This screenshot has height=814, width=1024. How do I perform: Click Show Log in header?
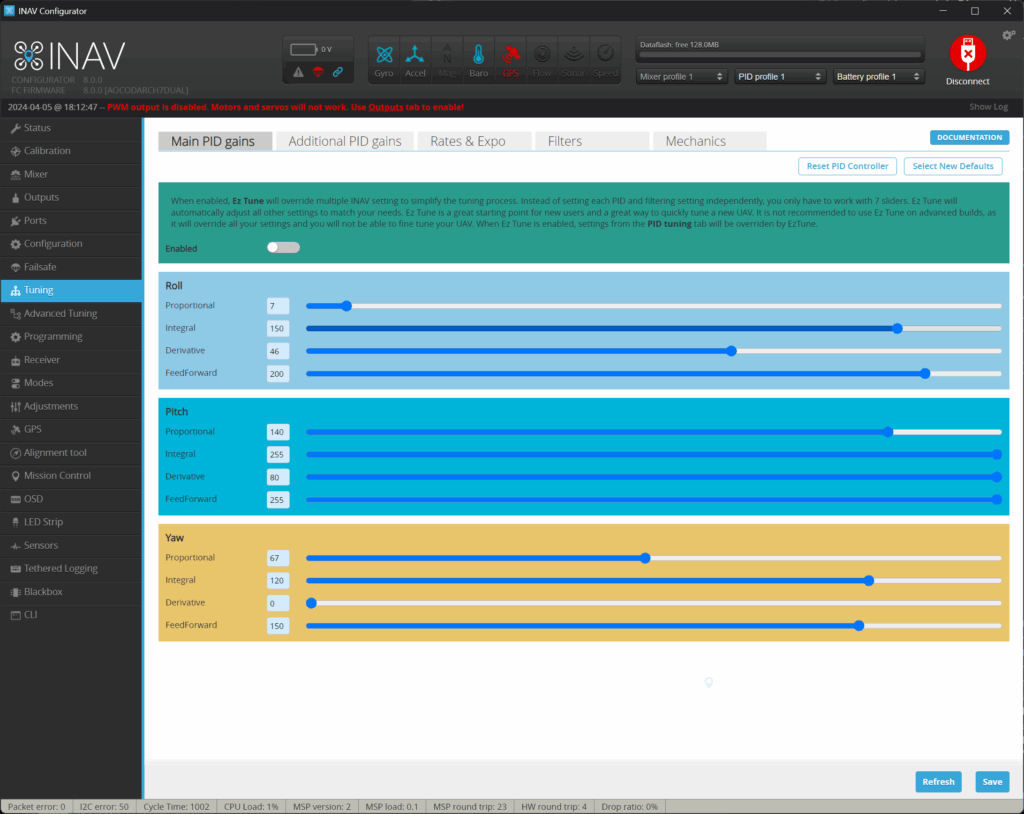click(x=988, y=106)
